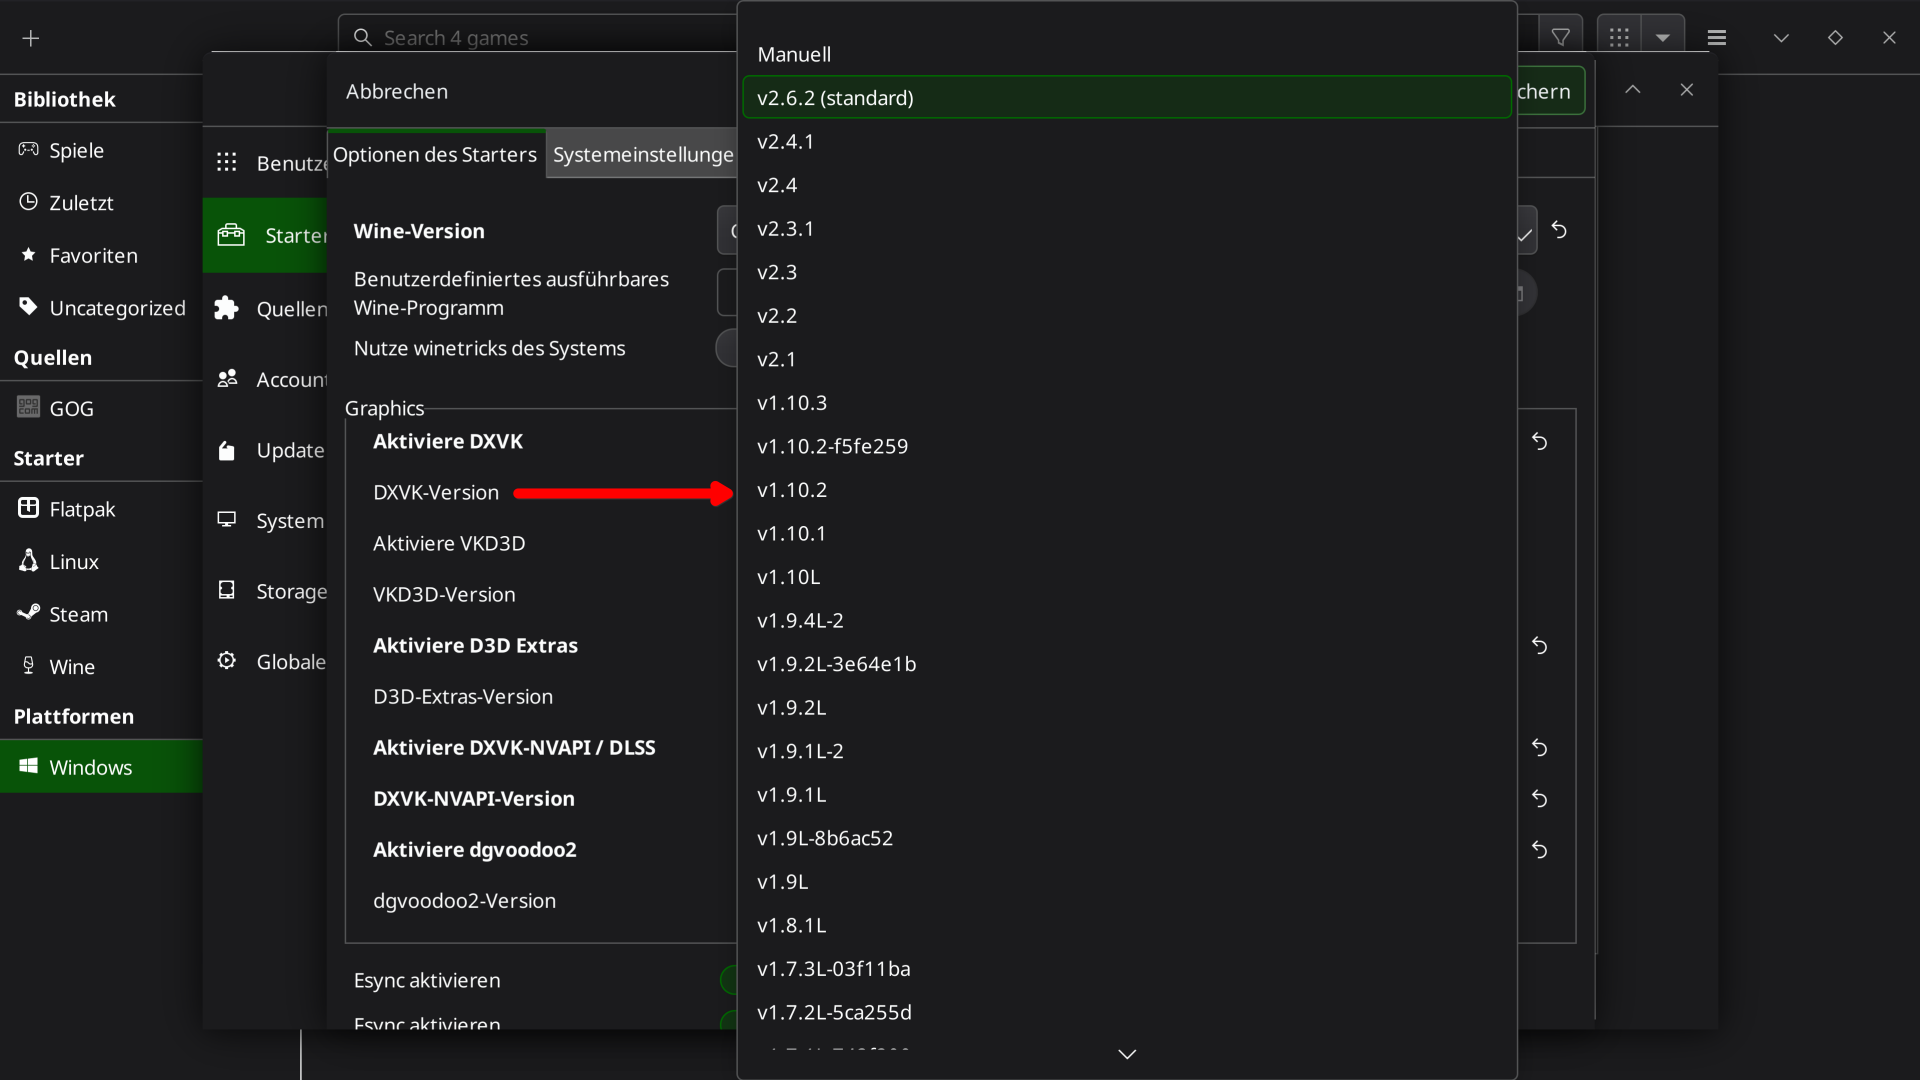Toggle Esync aktivieren switch
Image resolution: width=1920 pixels, height=1080 pixels.
pos(729,980)
